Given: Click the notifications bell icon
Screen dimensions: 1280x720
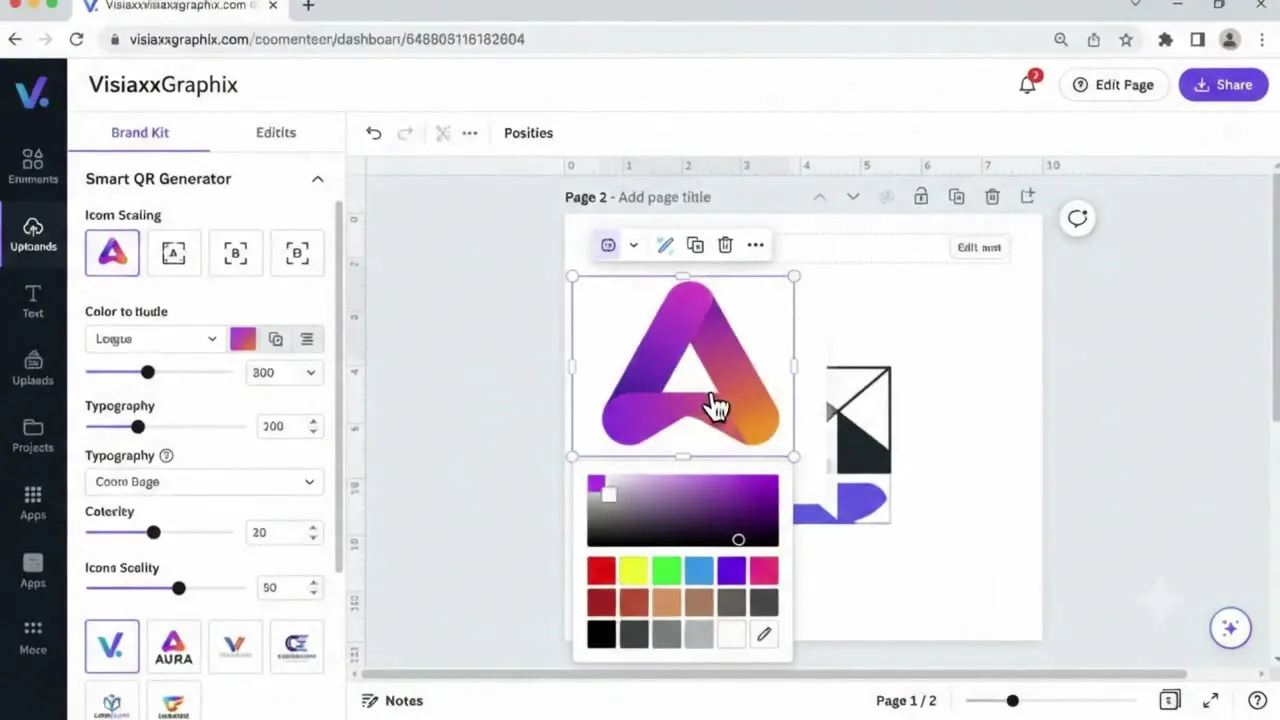Looking at the screenshot, I should (x=1027, y=85).
